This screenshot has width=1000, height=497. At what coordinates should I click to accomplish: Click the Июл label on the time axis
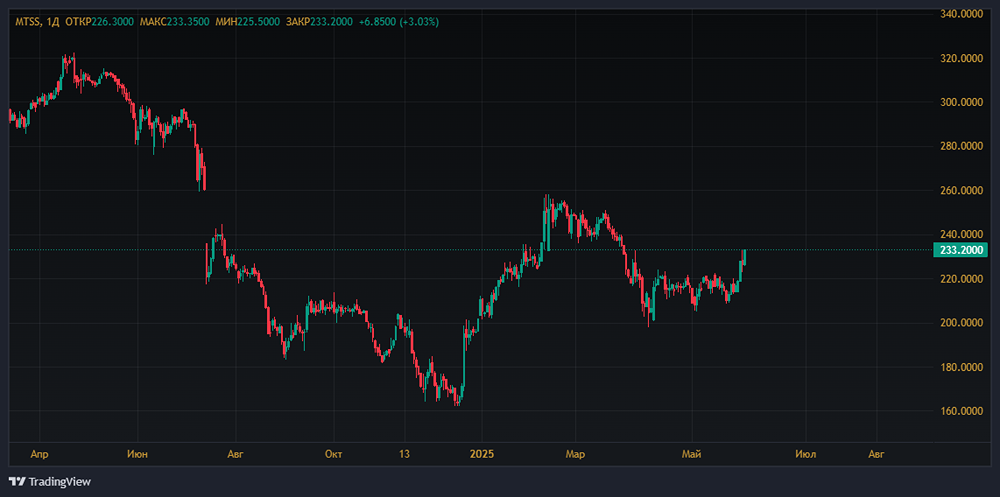[806, 454]
